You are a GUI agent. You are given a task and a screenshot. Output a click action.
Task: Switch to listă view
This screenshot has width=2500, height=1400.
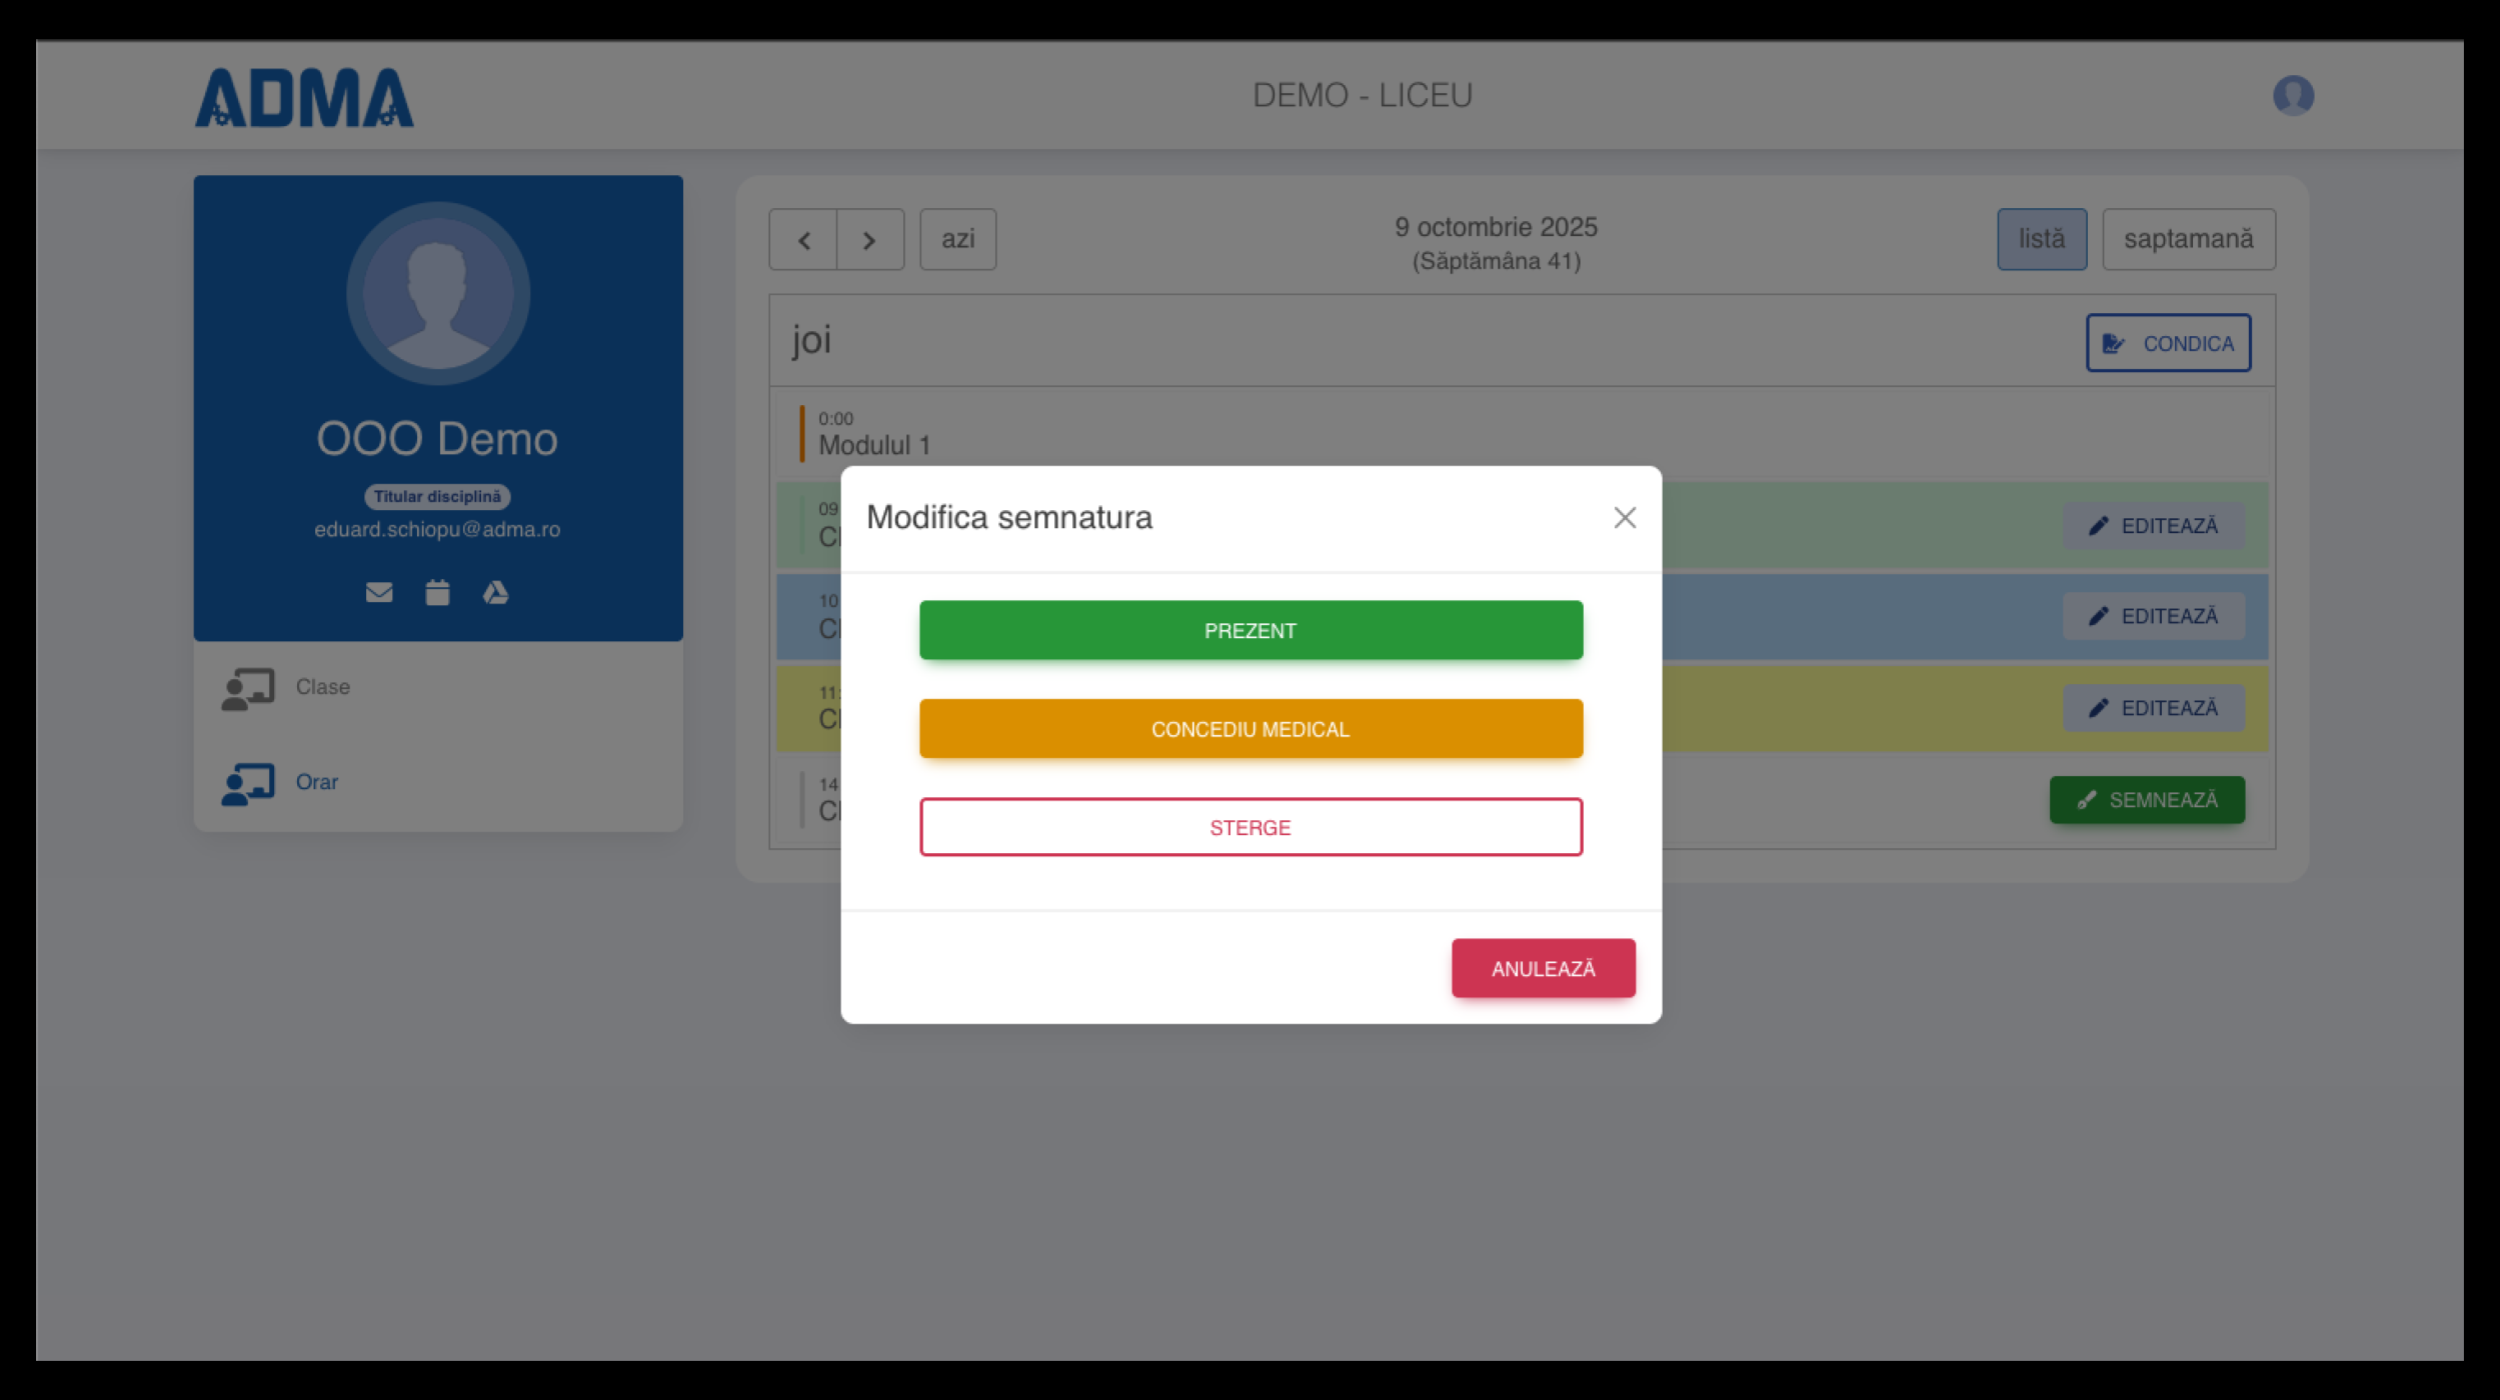pyautogui.click(x=2041, y=239)
